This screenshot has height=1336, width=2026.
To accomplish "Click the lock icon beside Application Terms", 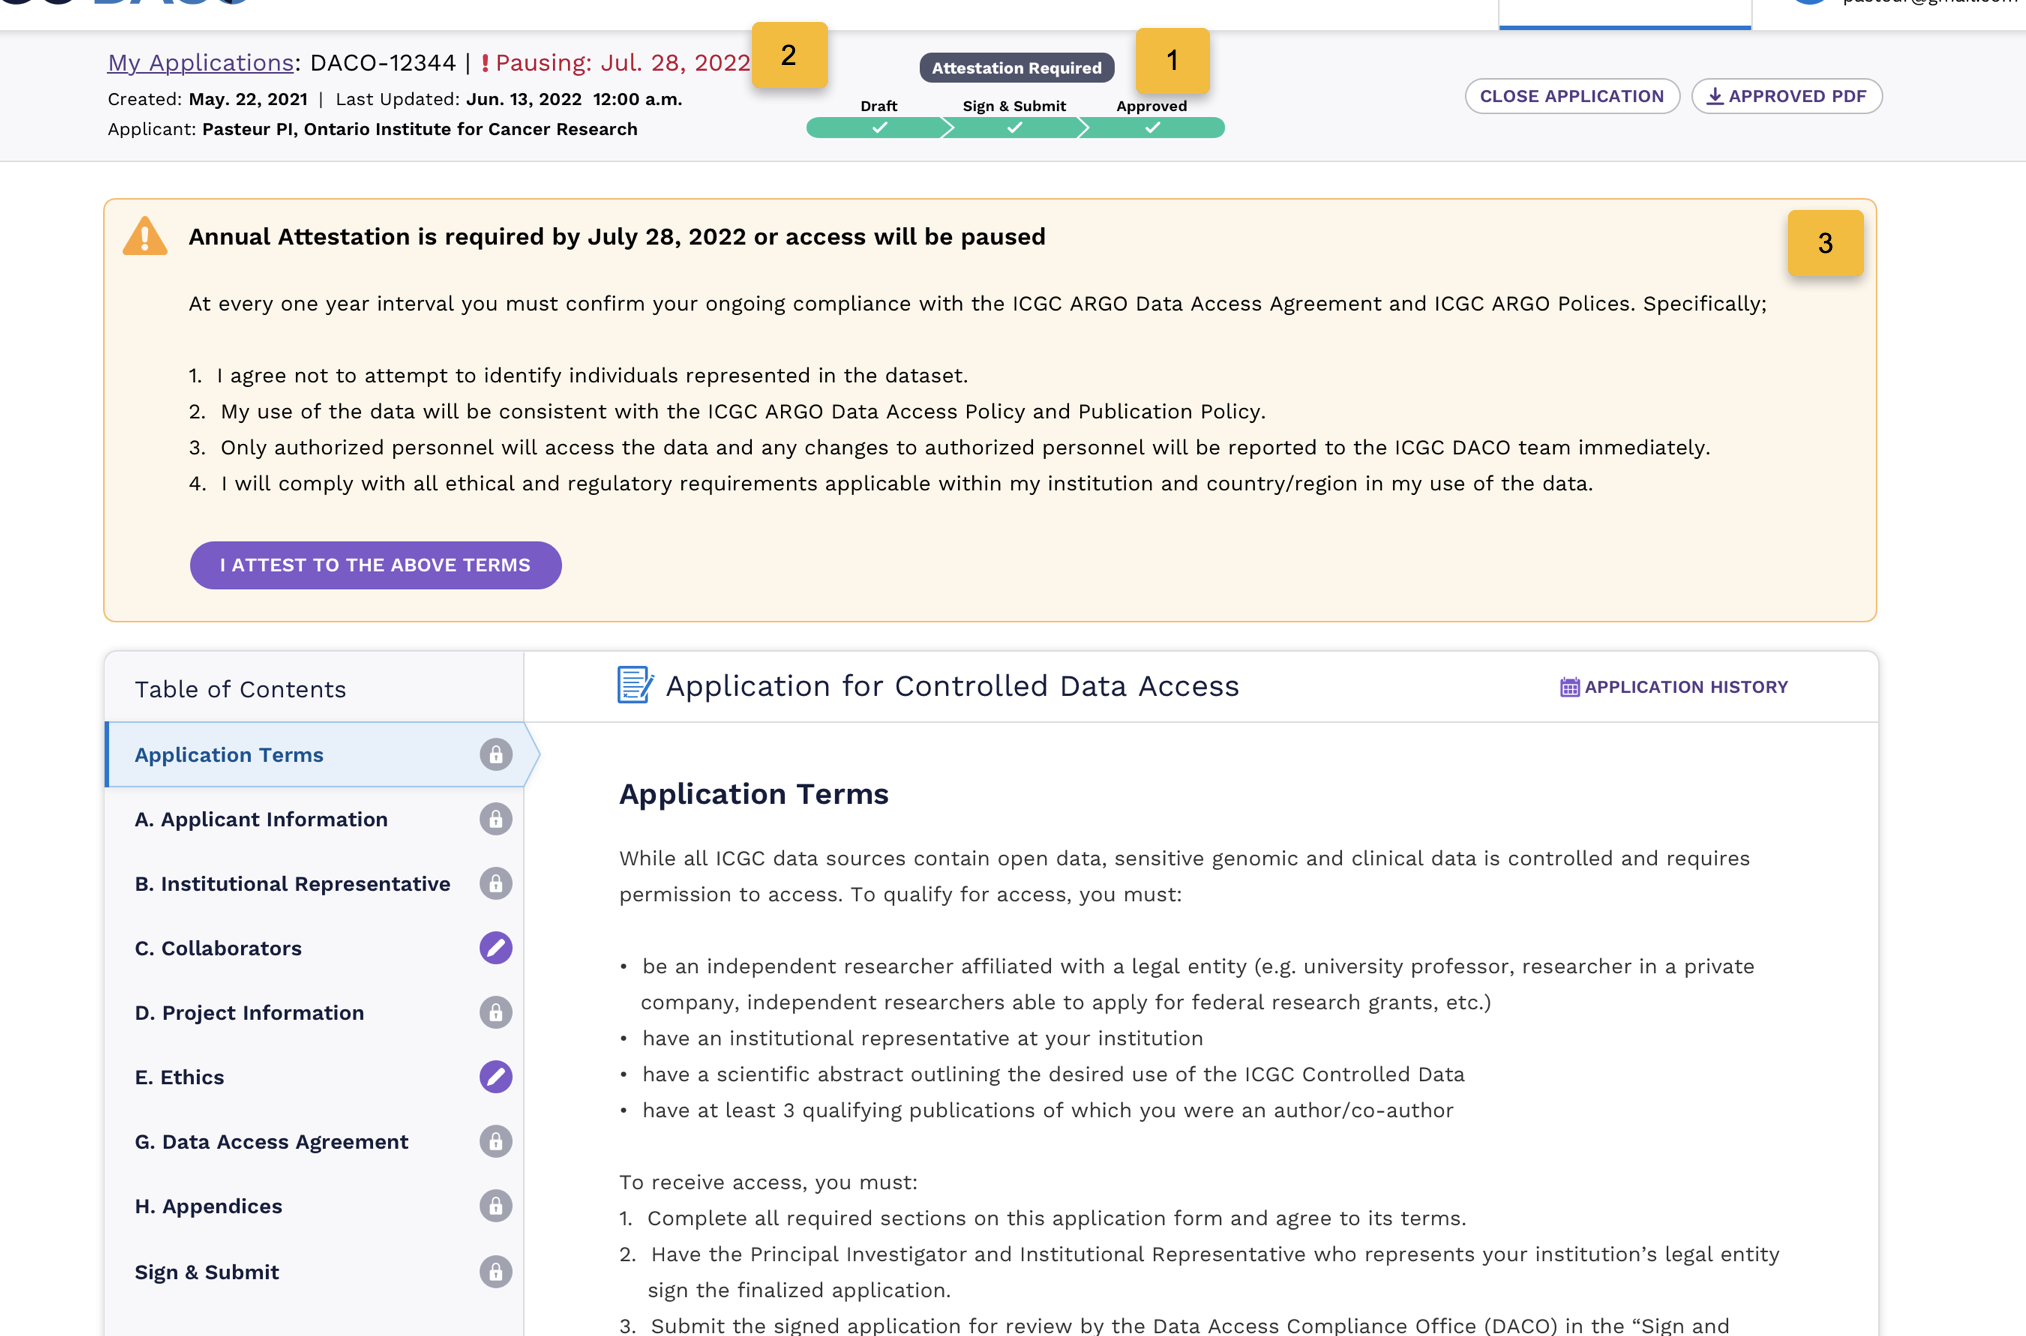I will pyautogui.click(x=497, y=755).
